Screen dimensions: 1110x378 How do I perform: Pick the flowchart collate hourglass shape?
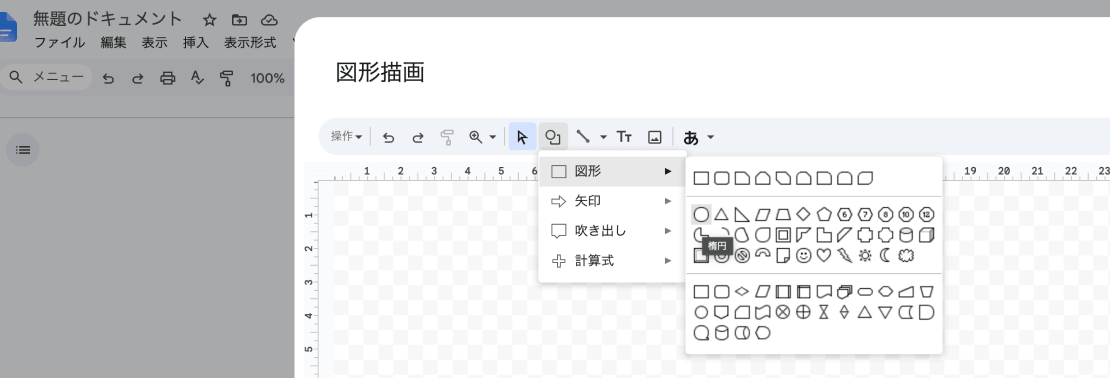pos(824,312)
